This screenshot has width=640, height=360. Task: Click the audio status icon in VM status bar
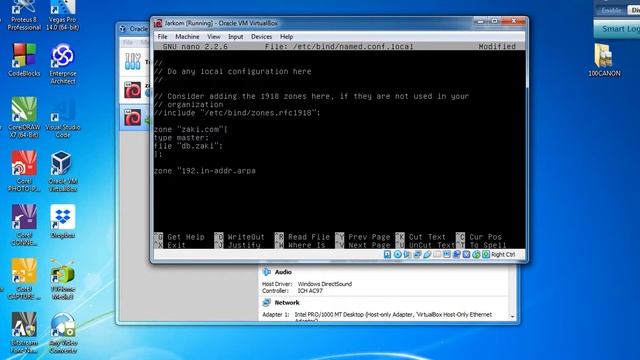(407, 254)
